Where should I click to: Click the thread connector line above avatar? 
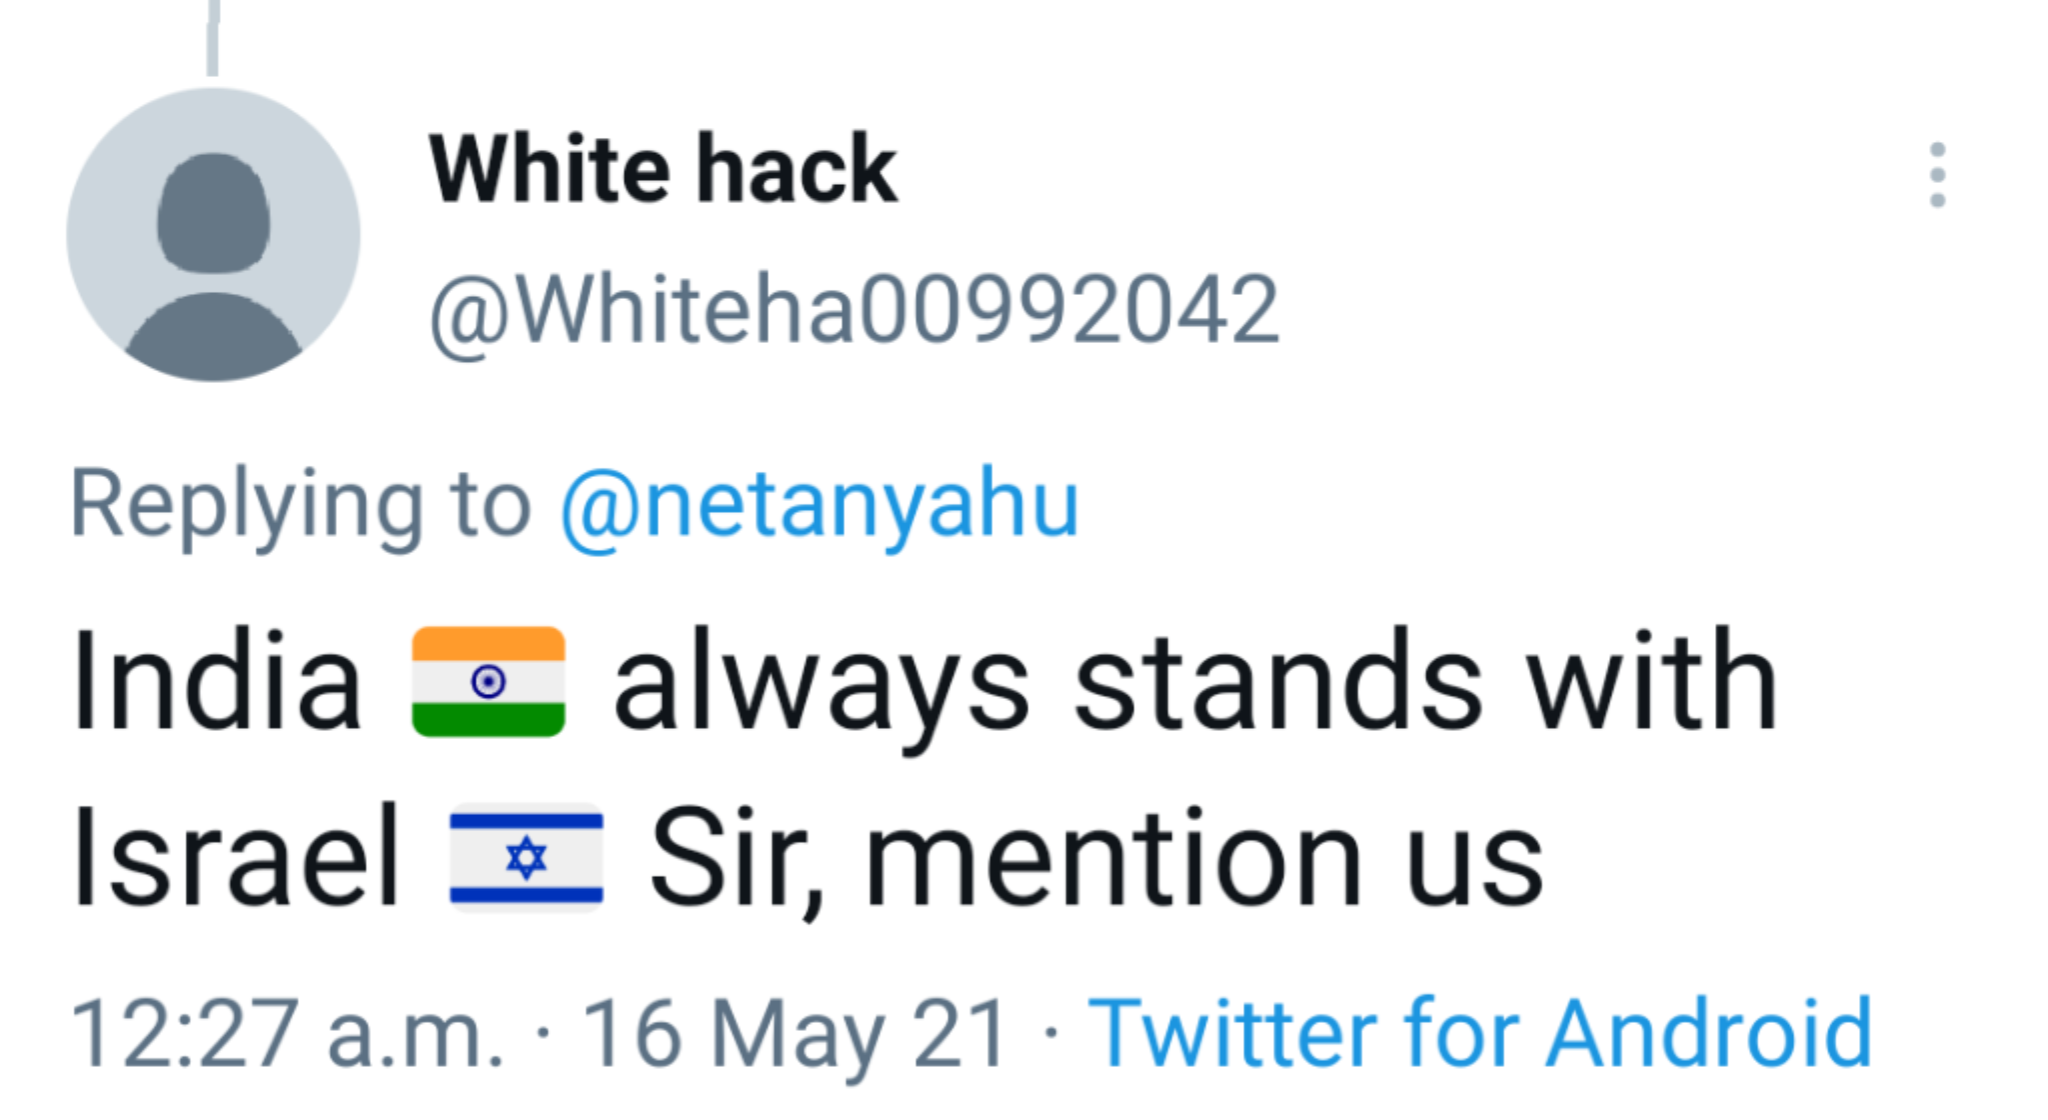pyautogui.click(x=212, y=38)
